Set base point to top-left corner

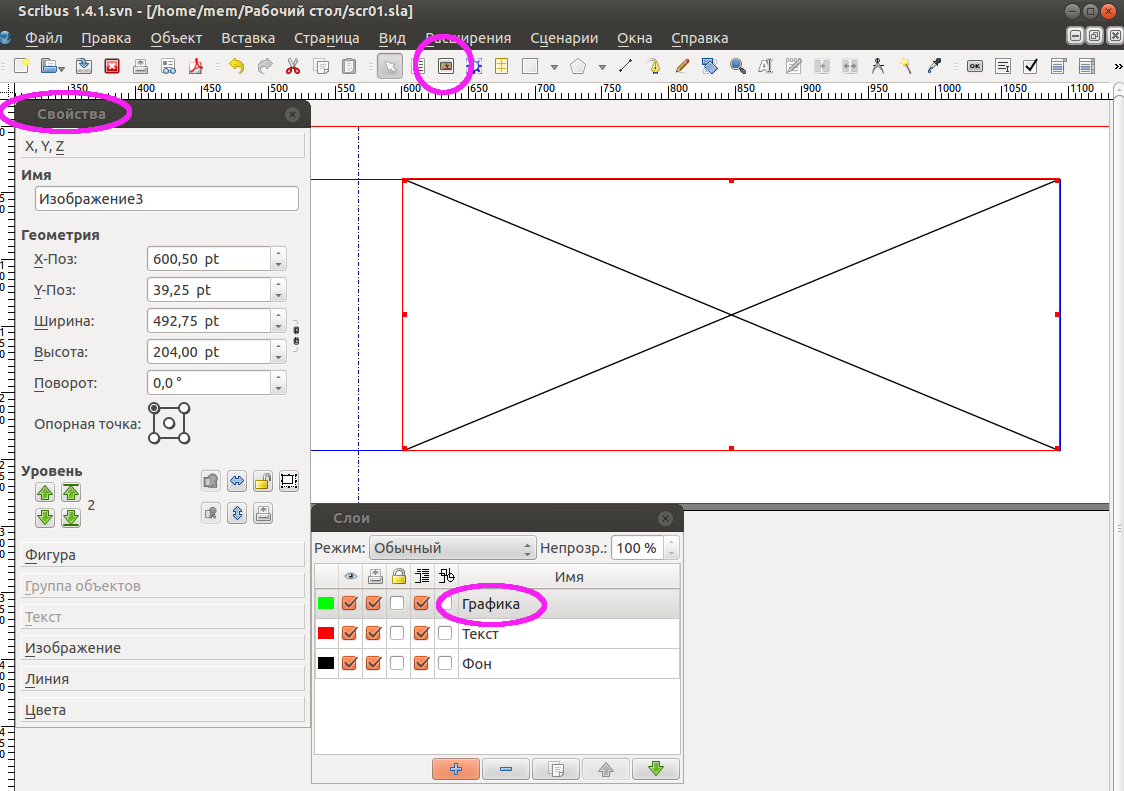click(x=154, y=409)
